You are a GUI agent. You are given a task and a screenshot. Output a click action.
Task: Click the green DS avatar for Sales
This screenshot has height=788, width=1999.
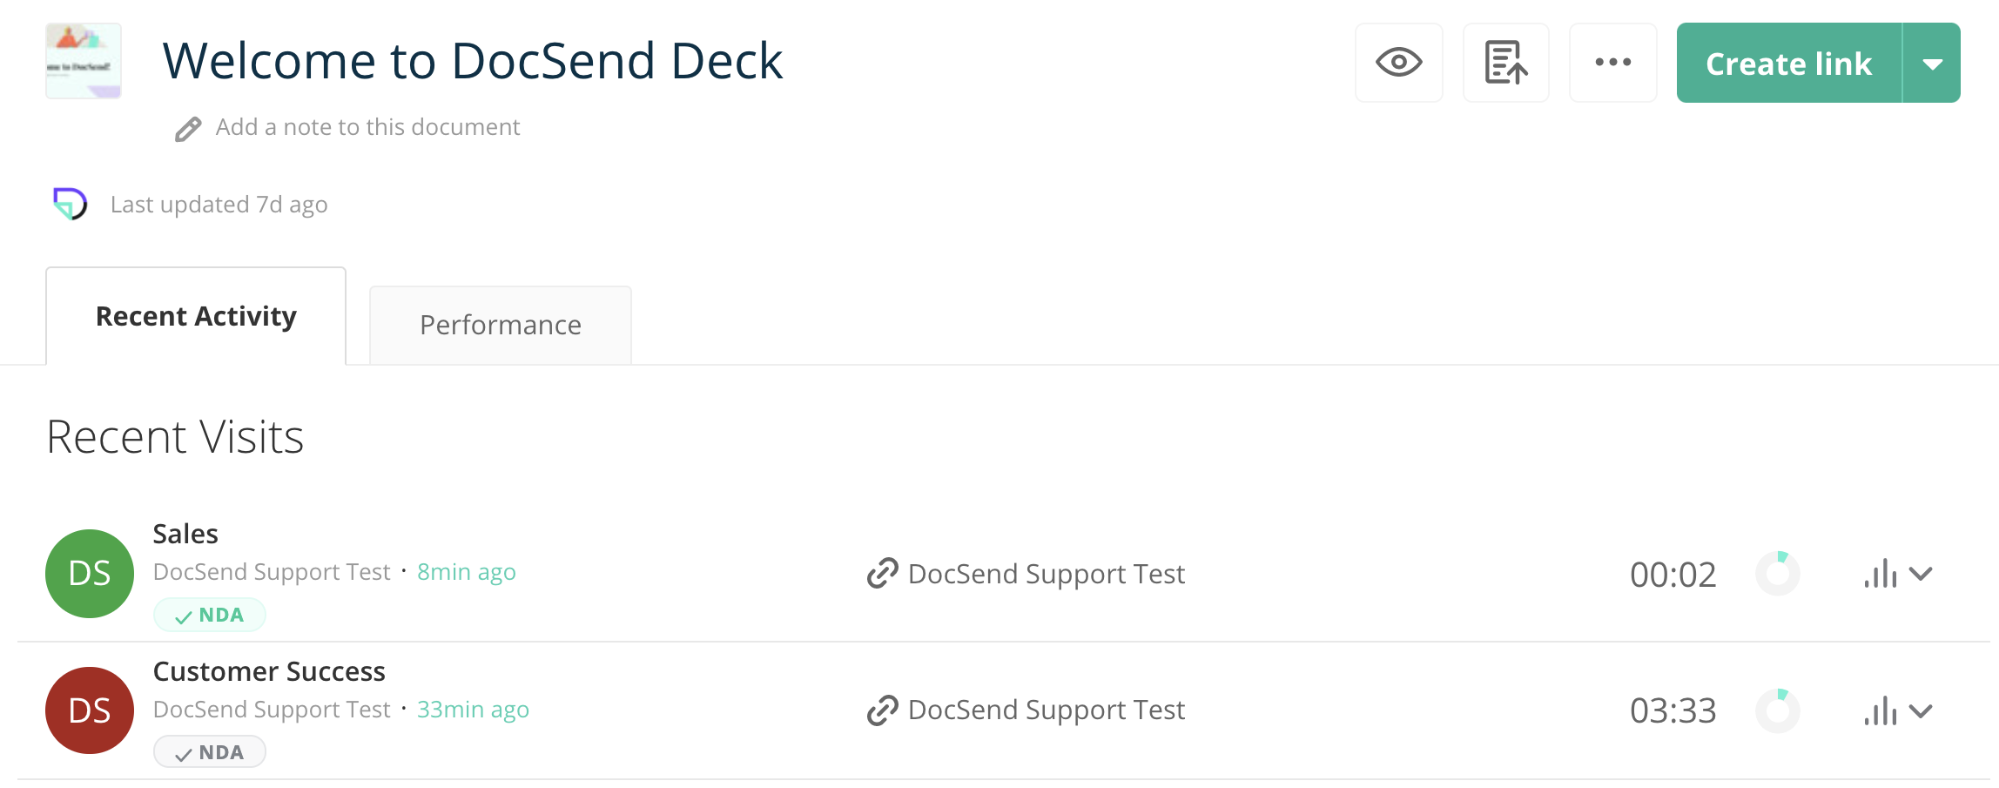coord(89,573)
